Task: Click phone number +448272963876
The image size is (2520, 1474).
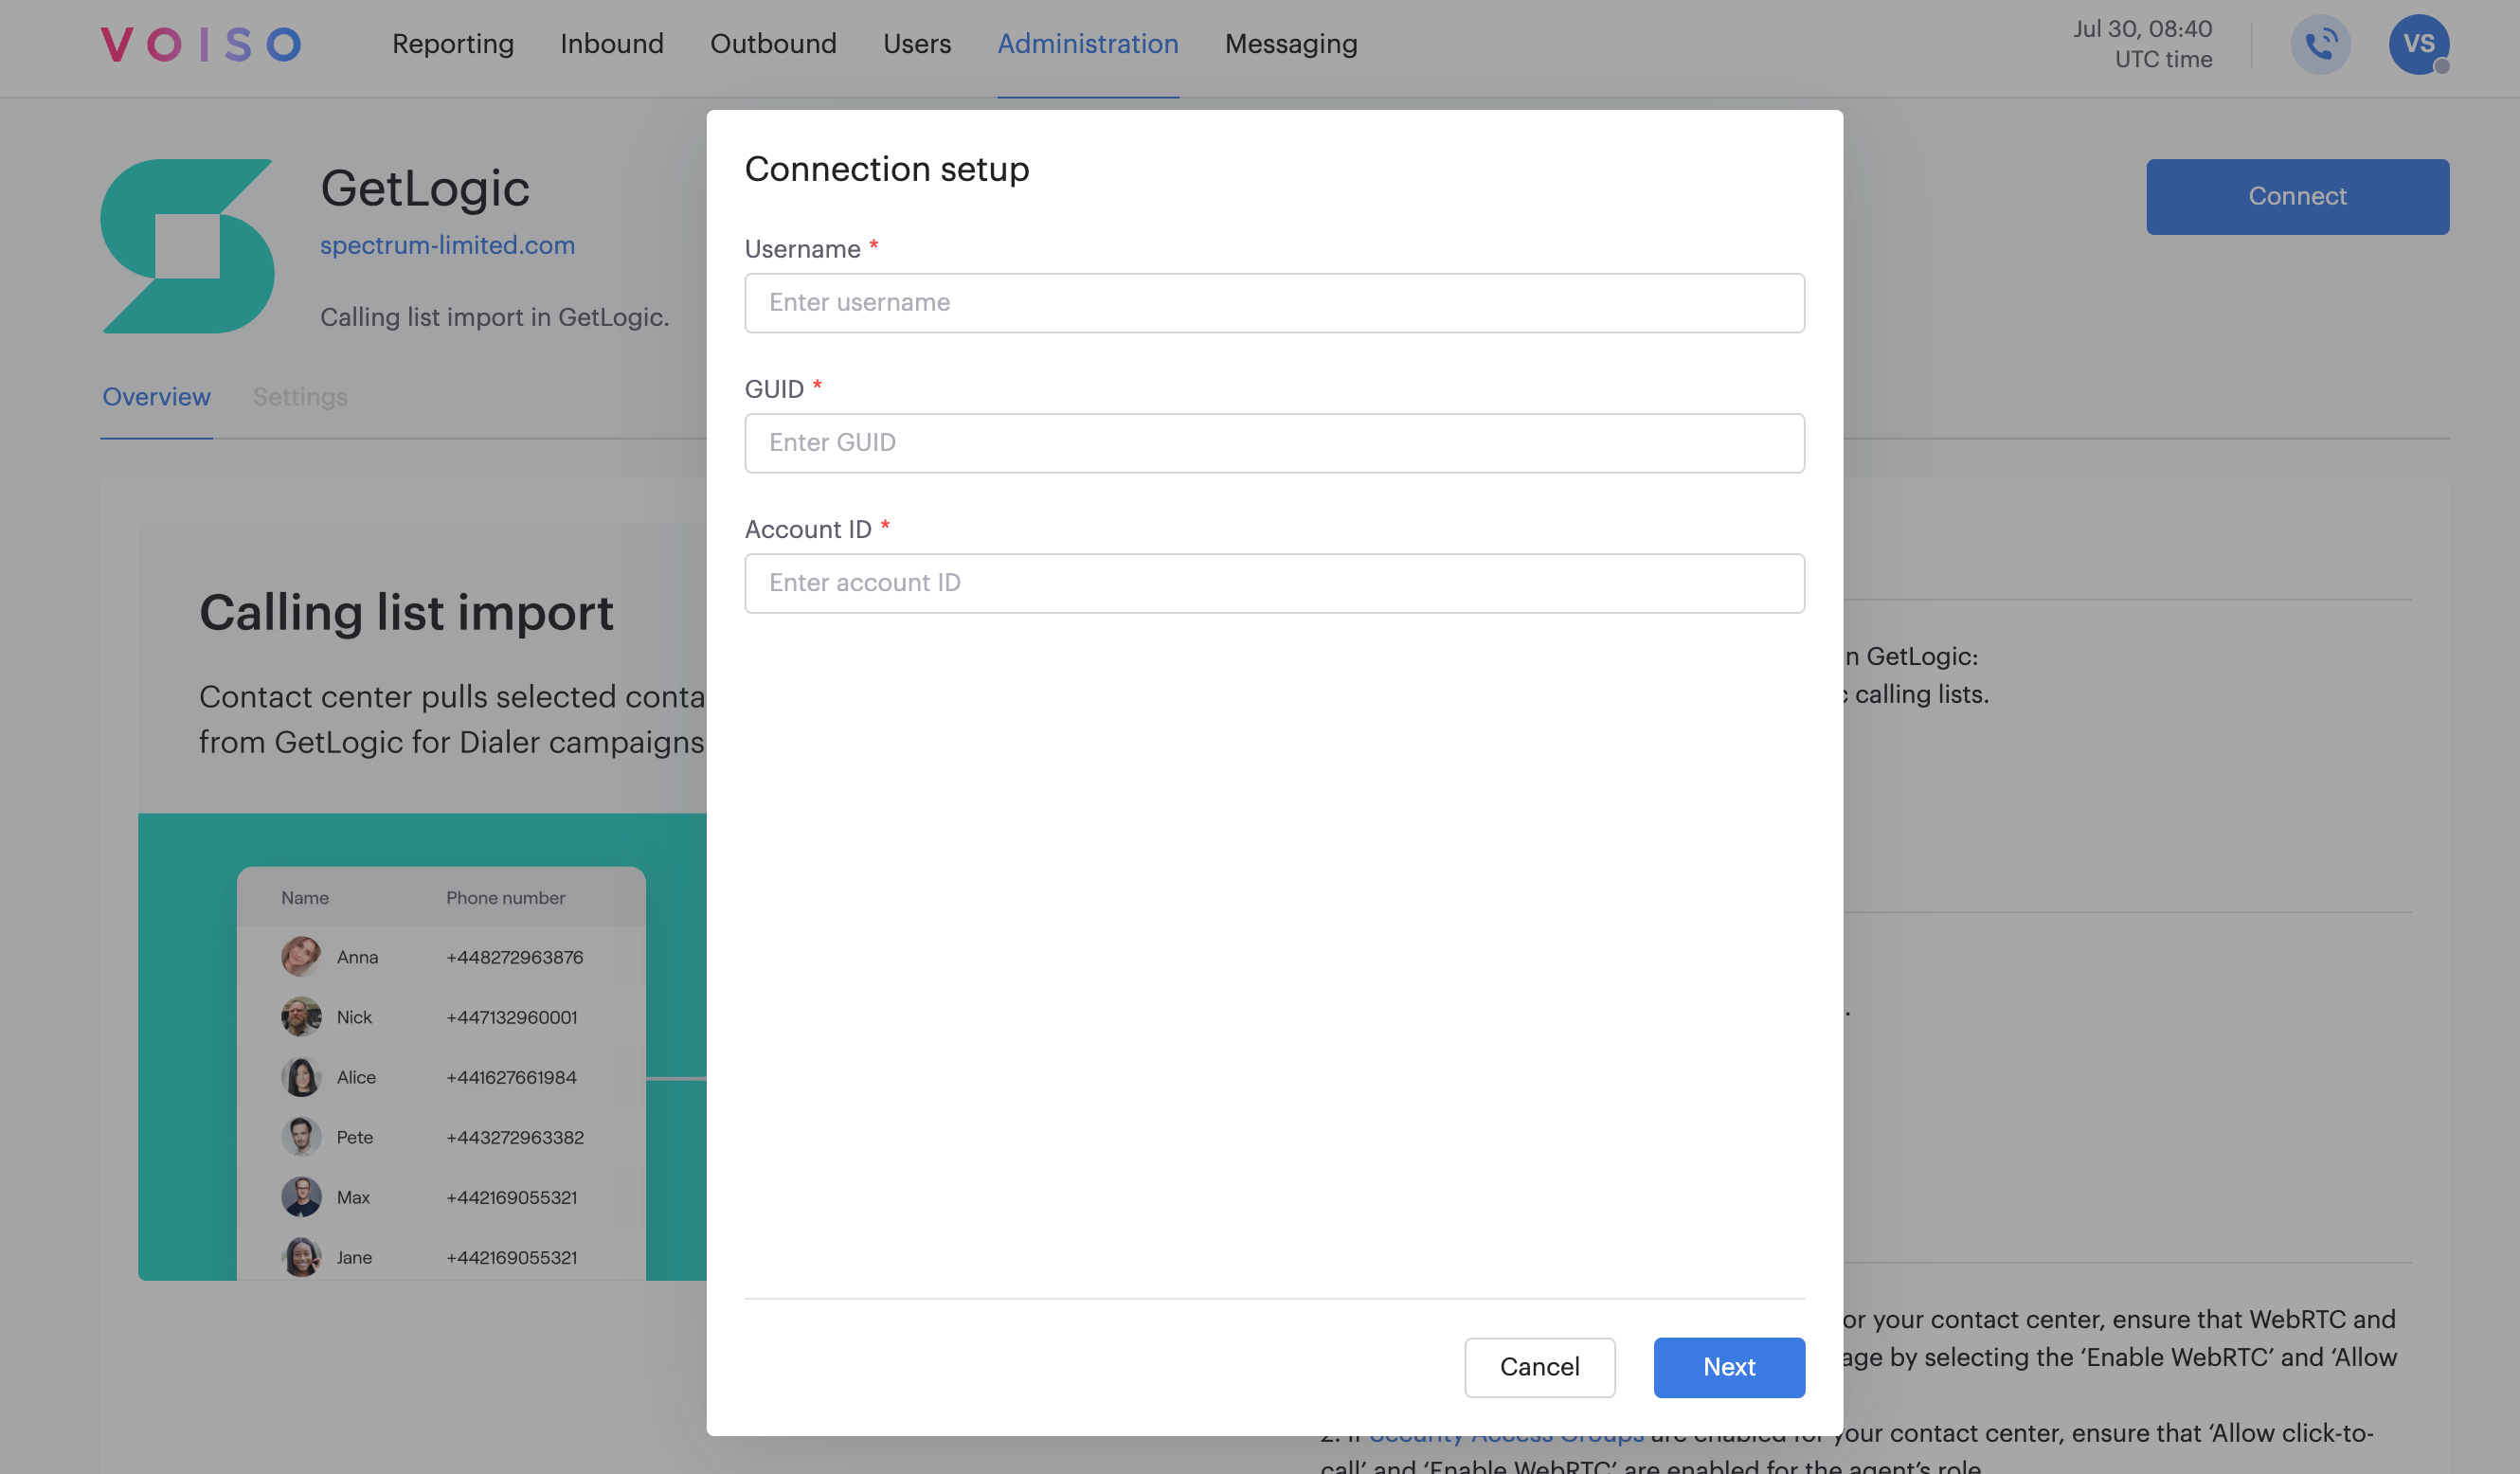Action: (x=514, y=957)
